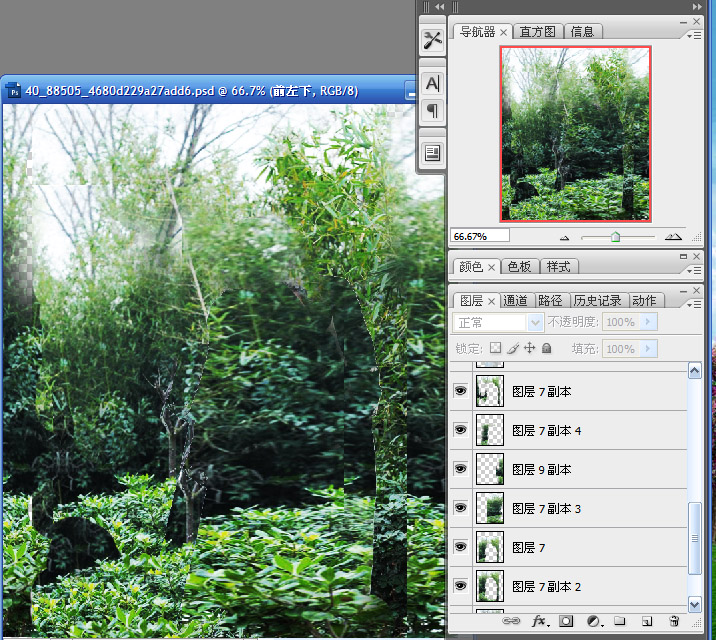Screen dimensions: 716x640
Task: Open the opacity 不透明度 slider arrow
Action: pos(648,322)
